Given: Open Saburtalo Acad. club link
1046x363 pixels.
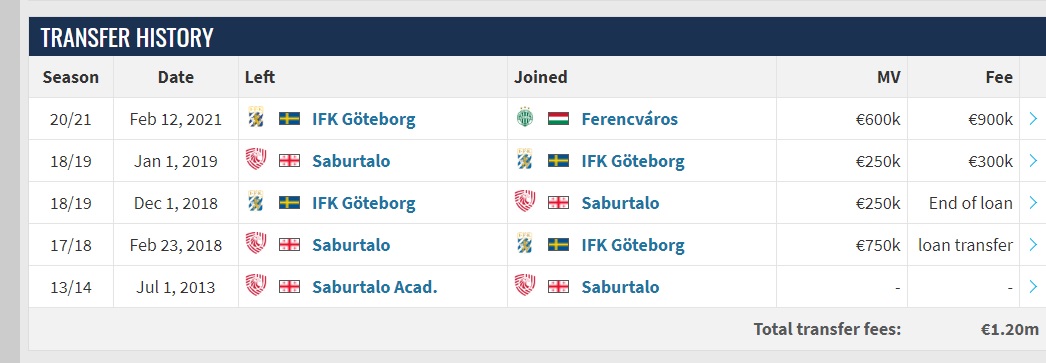Looking at the screenshot, I should click(x=375, y=286).
